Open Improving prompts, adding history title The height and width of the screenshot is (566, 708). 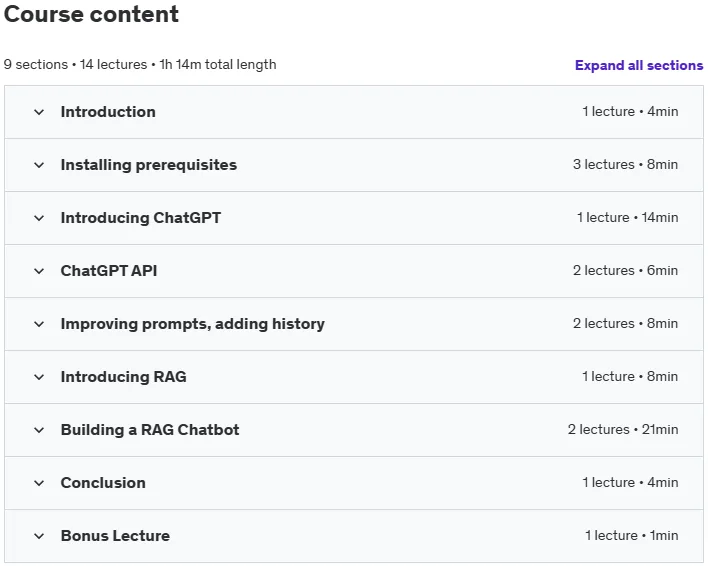click(193, 324)
